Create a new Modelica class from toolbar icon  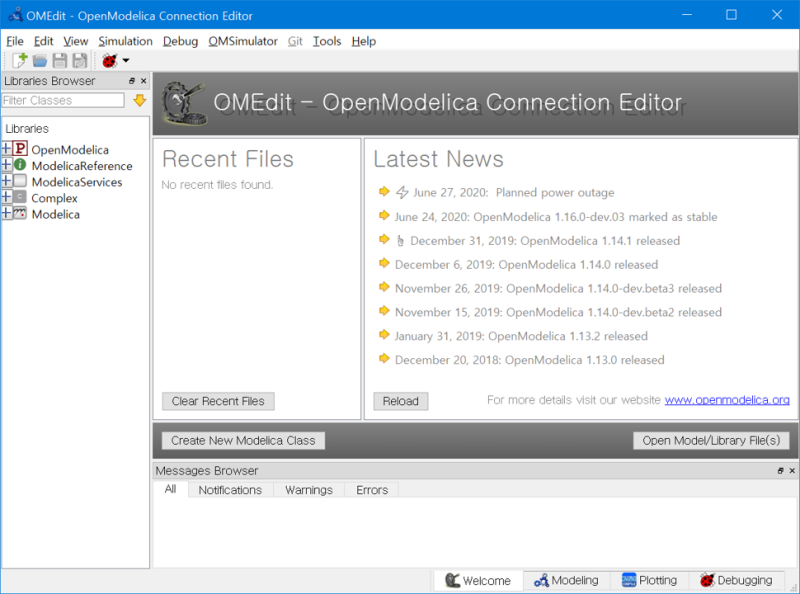(x=19, y=60)
